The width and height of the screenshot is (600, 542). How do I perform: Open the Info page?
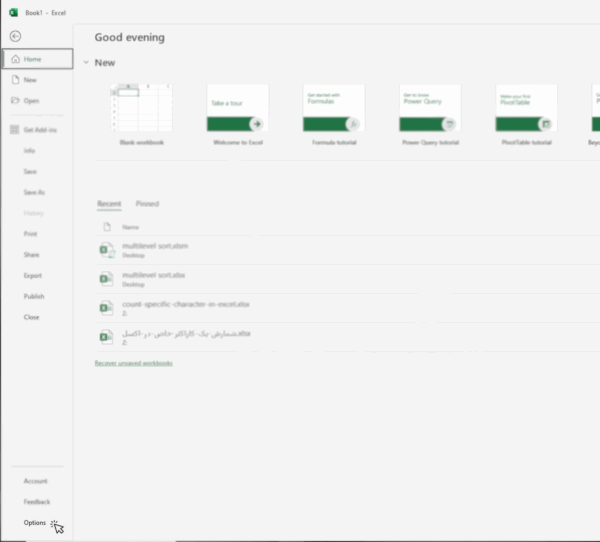[x=38, y=150]
